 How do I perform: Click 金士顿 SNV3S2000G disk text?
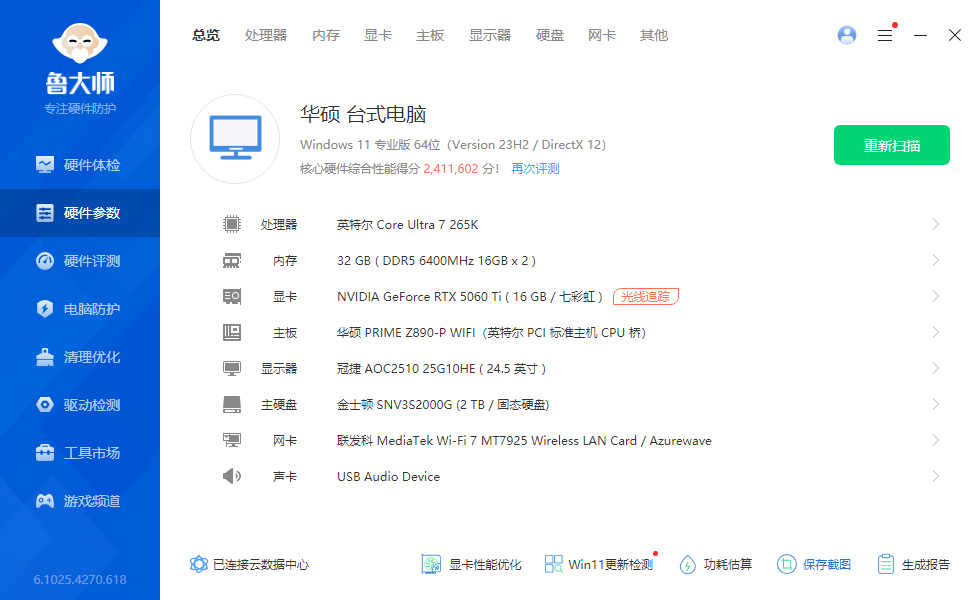pos(442,404)
